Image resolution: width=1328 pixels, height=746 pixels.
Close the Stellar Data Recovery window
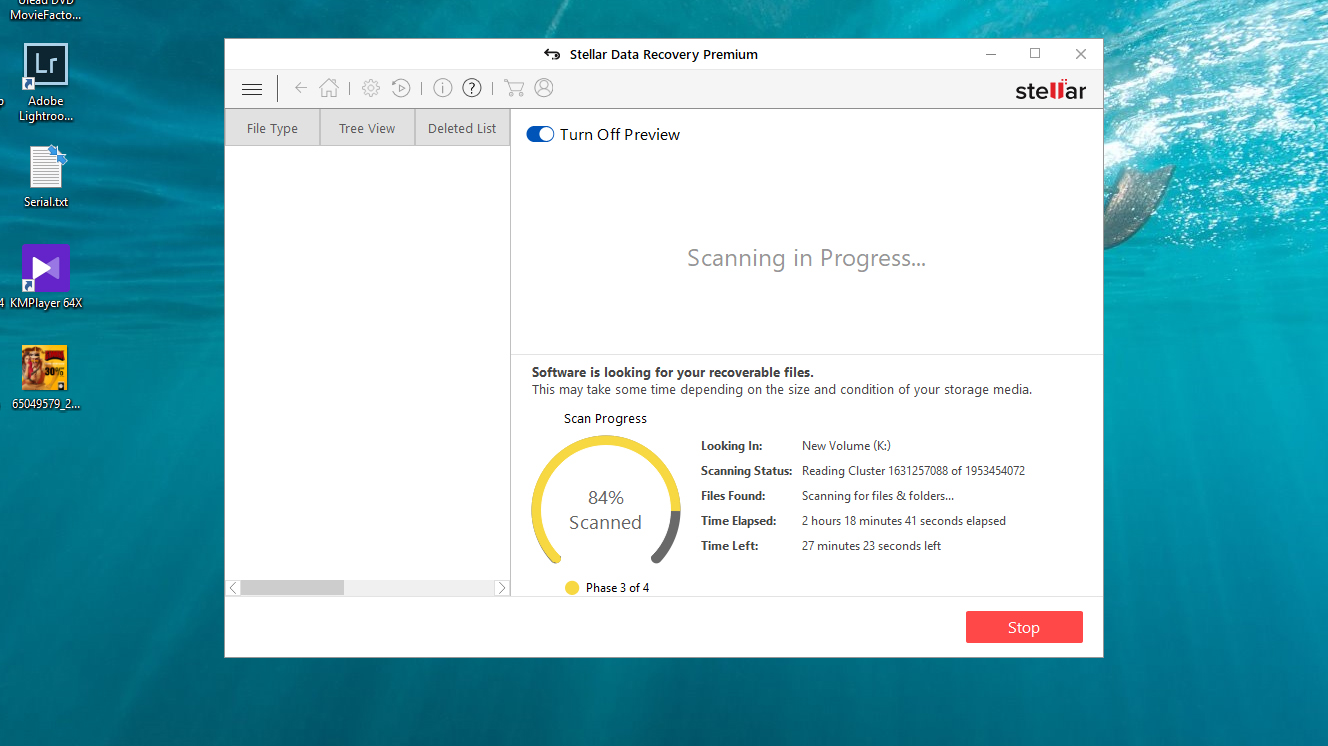click(1081, 54)
